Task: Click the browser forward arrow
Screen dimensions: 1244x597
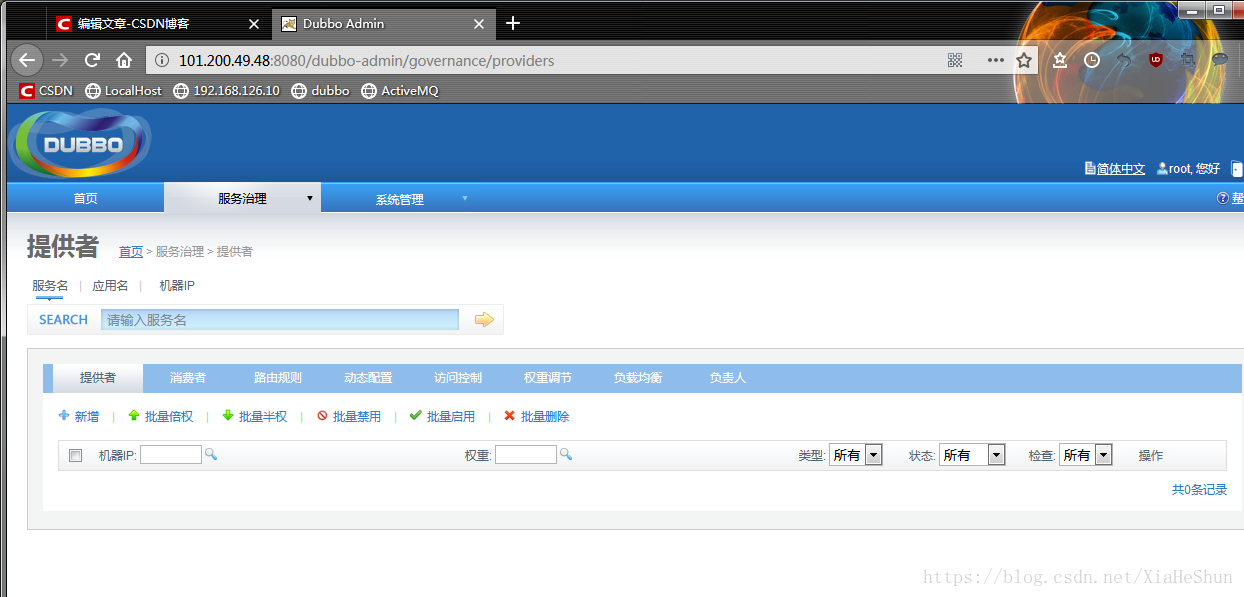Action: 61,60
